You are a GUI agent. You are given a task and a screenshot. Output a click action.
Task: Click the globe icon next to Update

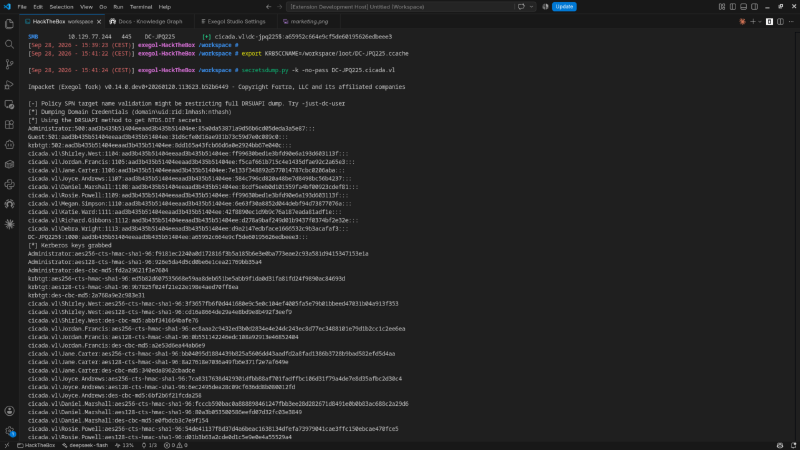(545, 7)
